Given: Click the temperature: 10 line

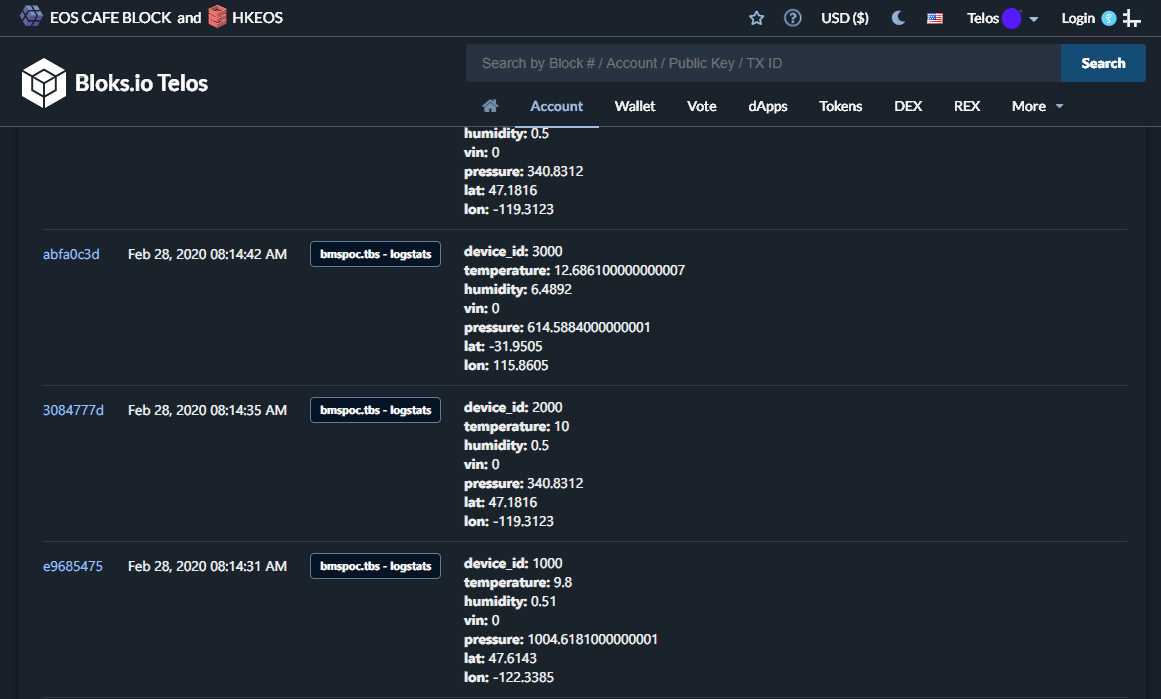Looking at the screenshot, I should (x=516, y=427).
